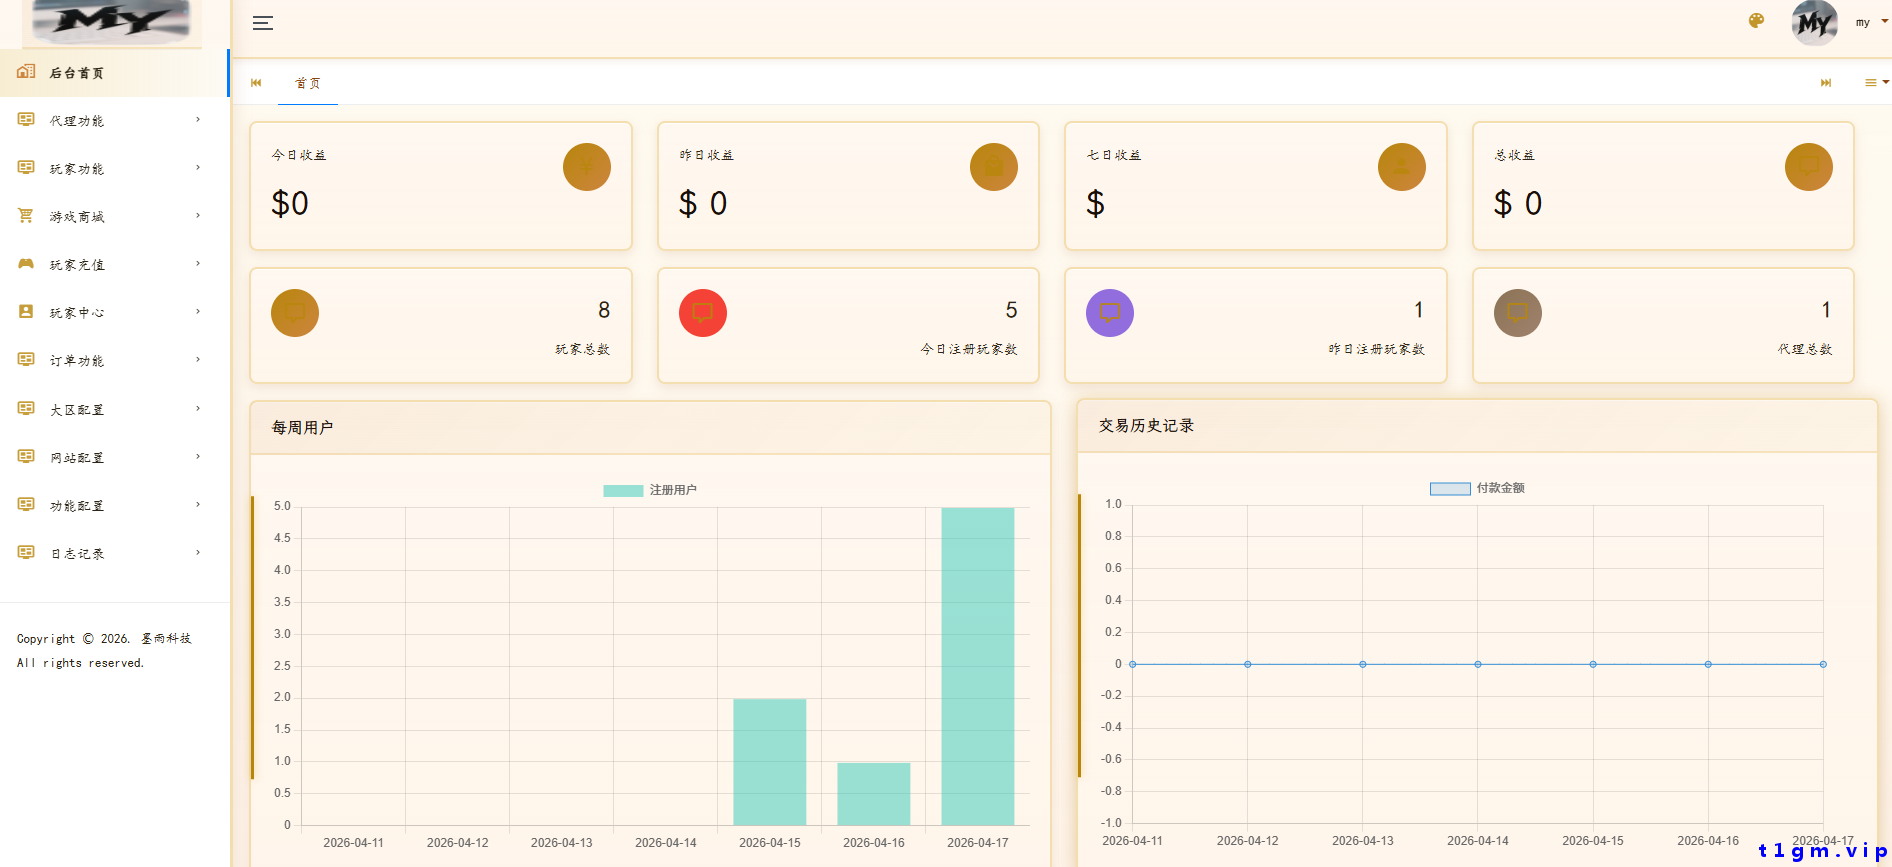Click the 玩家中心 profile icon
The height and width of the screenshot is (867, 1892).
tap(26, 312)
